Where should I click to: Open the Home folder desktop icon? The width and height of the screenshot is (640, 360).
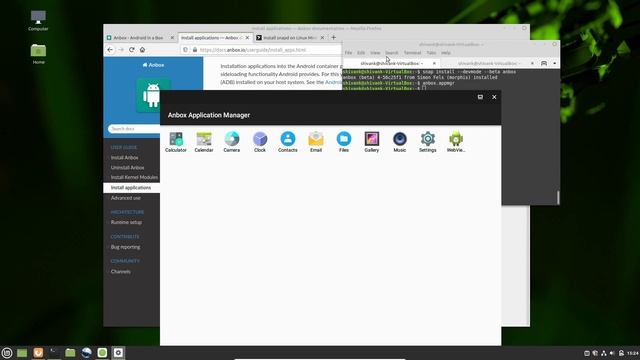38,54
